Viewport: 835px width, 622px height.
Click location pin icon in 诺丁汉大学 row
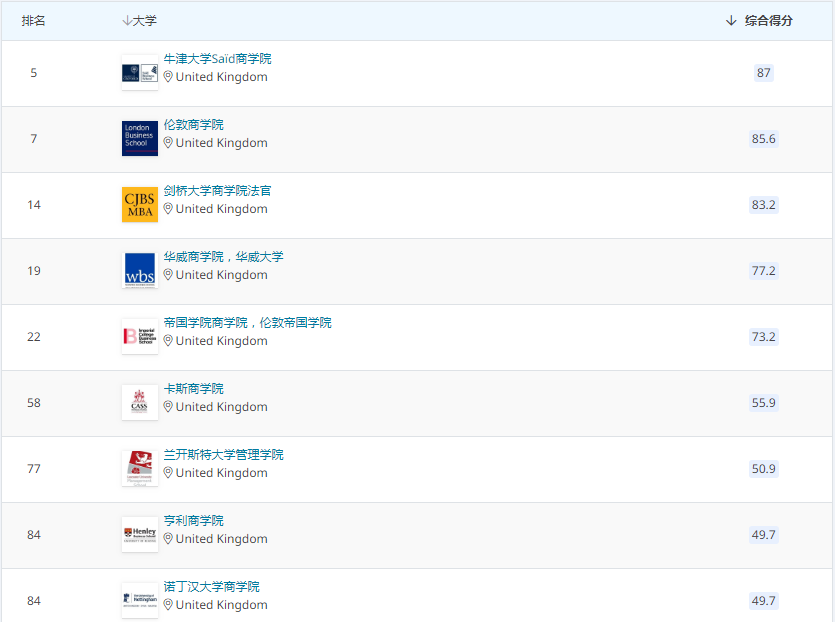[168, 605]
